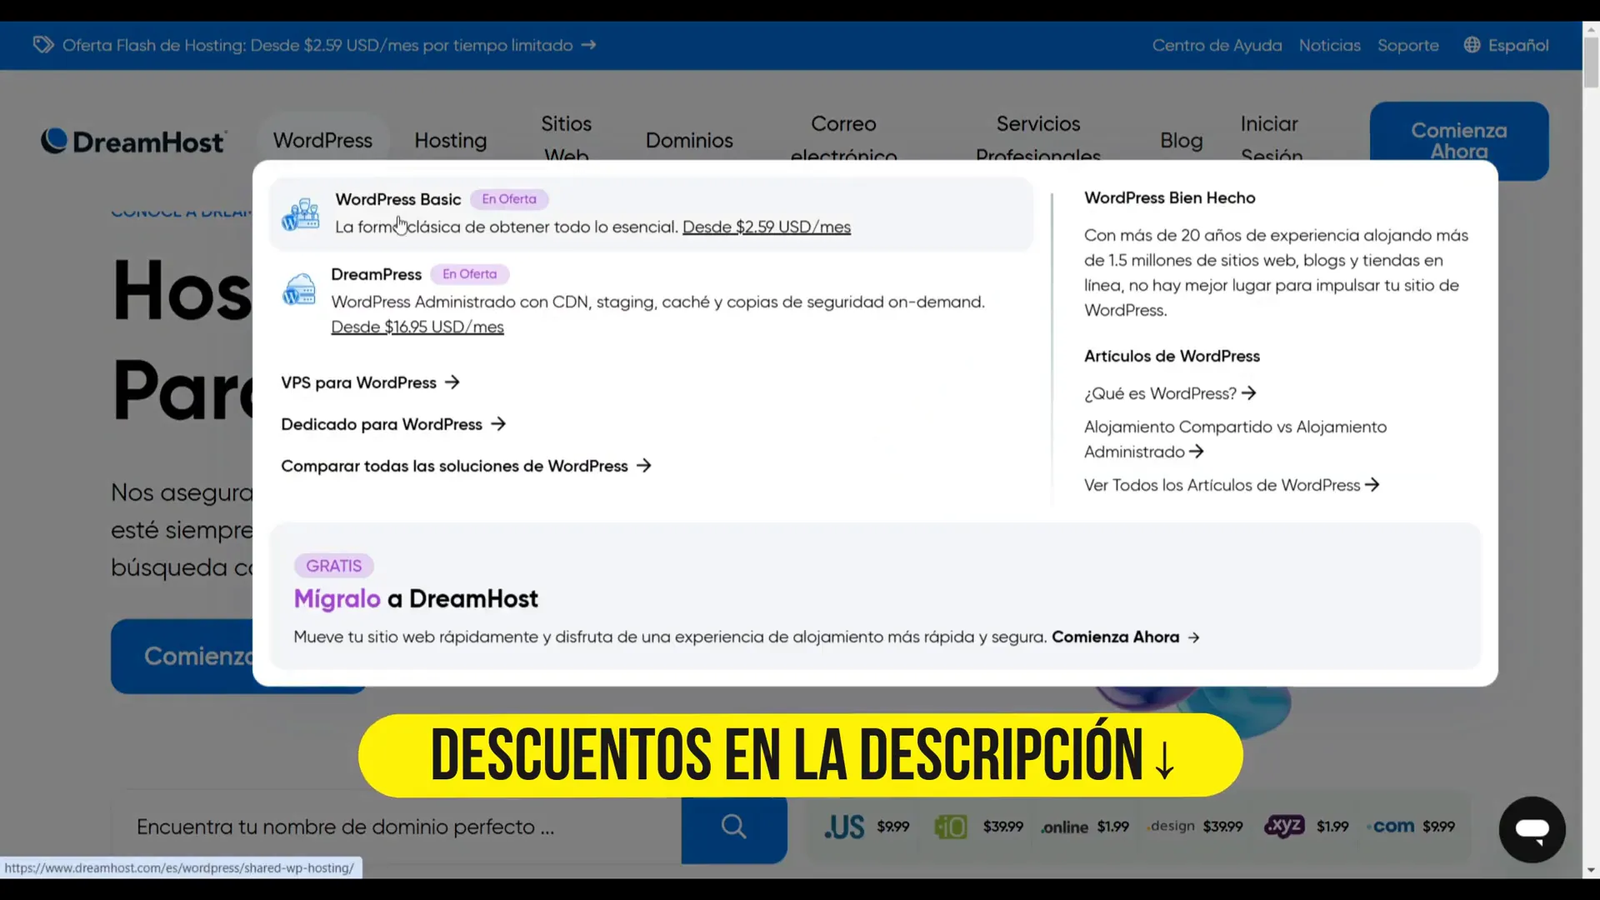Screen dimensions: 1600x900
Task: Select Dominios in the navigation bar
Action: (689, 140)
